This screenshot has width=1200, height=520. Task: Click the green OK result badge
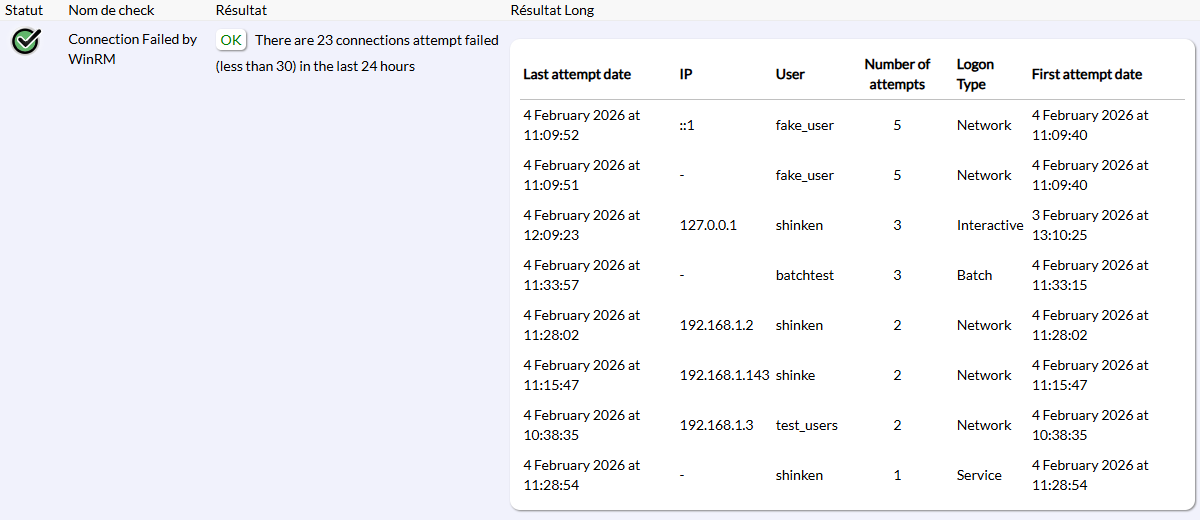click(x=231, y=40)
